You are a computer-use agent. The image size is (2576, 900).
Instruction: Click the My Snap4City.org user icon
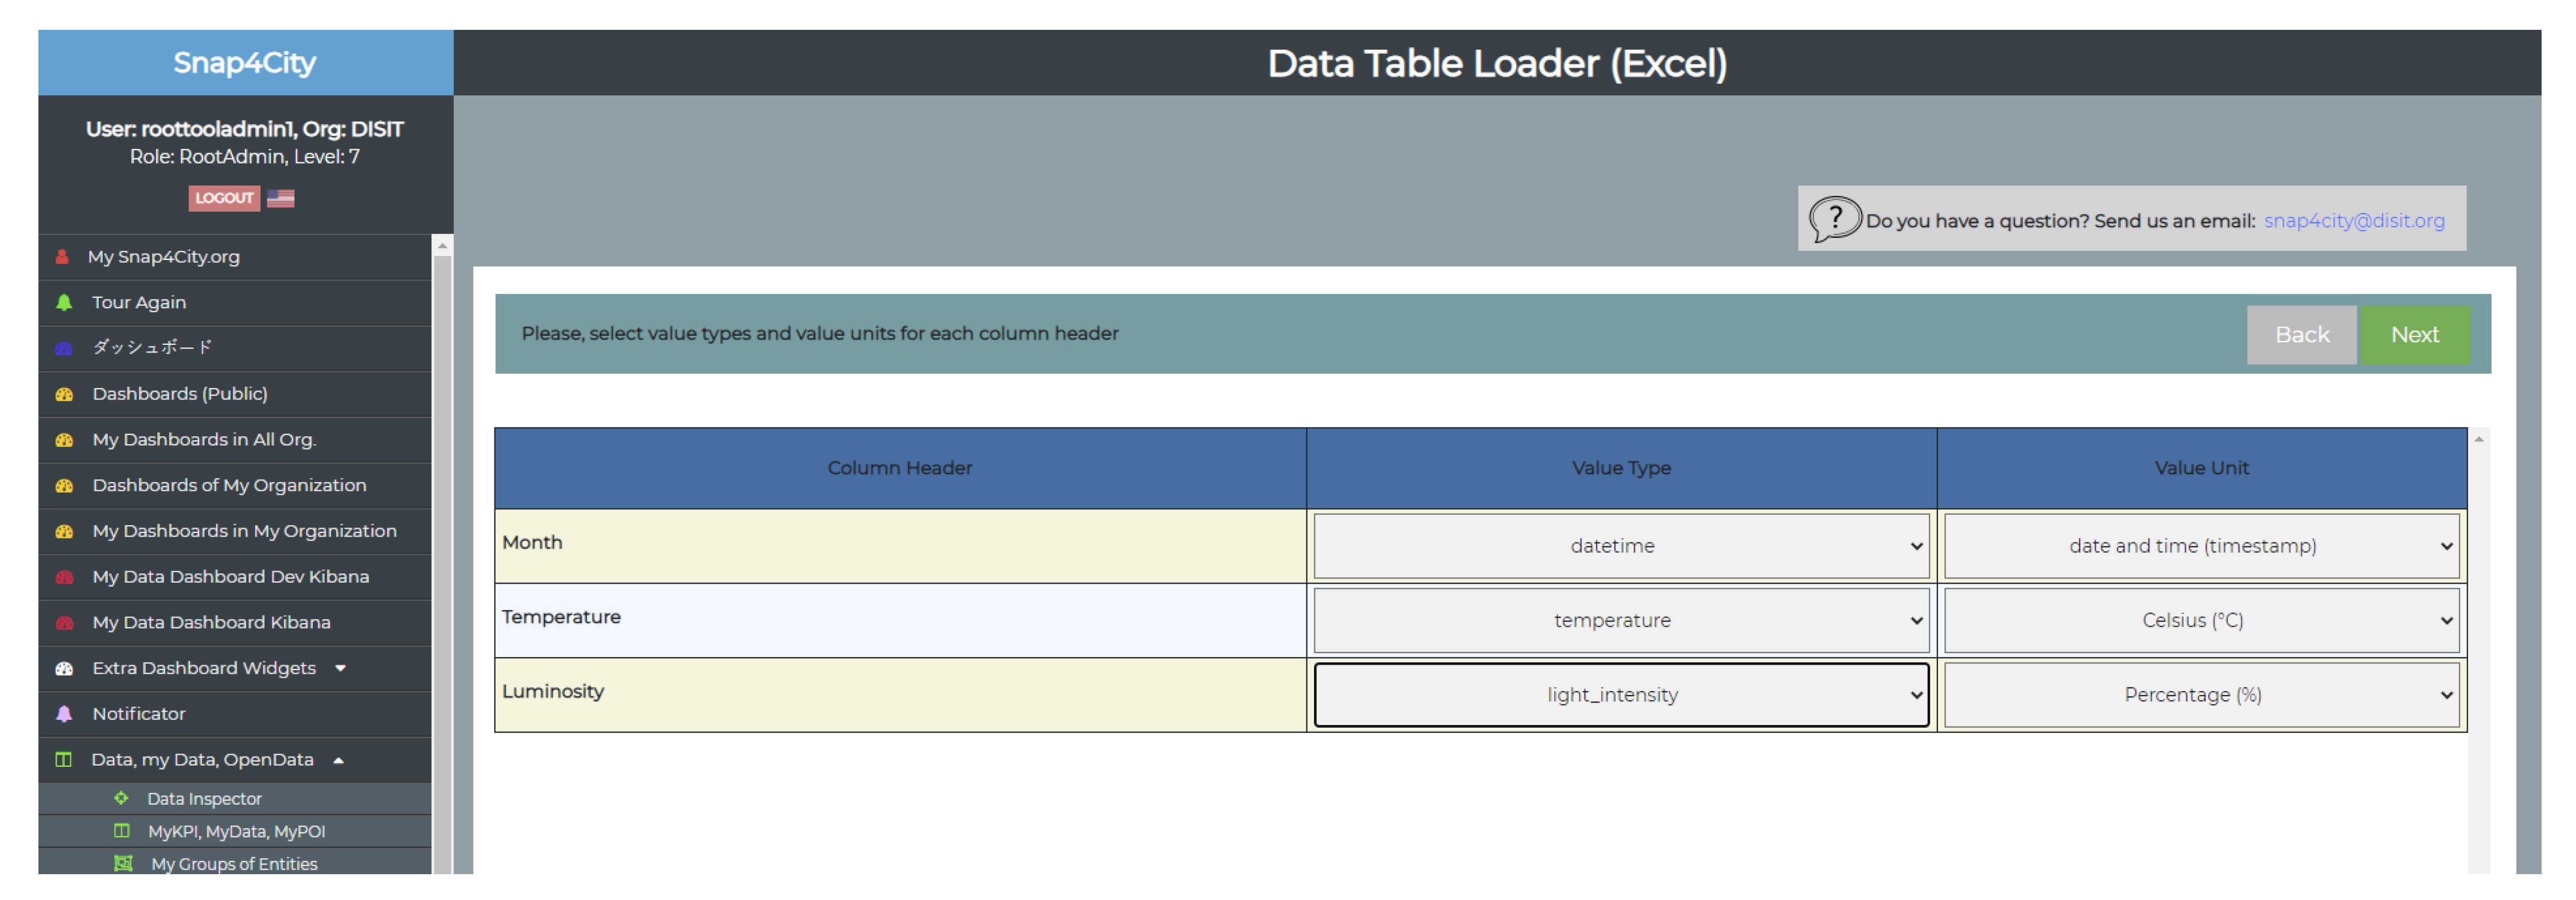tap(62, 257)
